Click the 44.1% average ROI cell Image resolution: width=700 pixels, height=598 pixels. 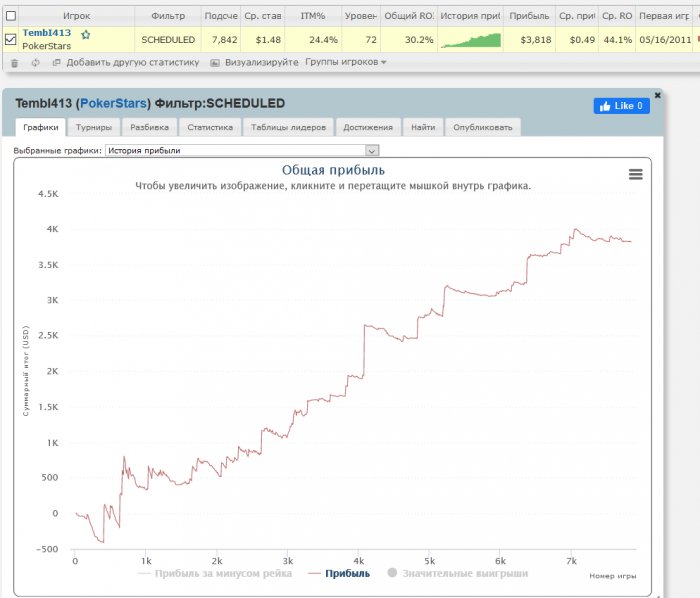617,40
